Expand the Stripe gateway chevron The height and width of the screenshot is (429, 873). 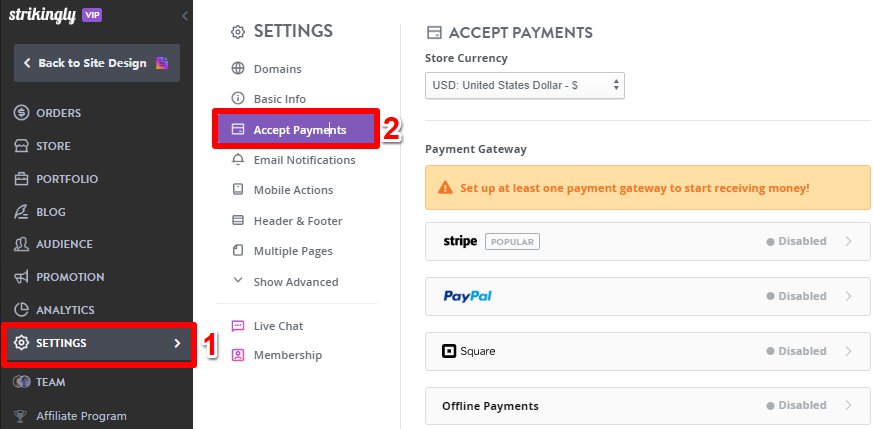(x=848, y=241)
